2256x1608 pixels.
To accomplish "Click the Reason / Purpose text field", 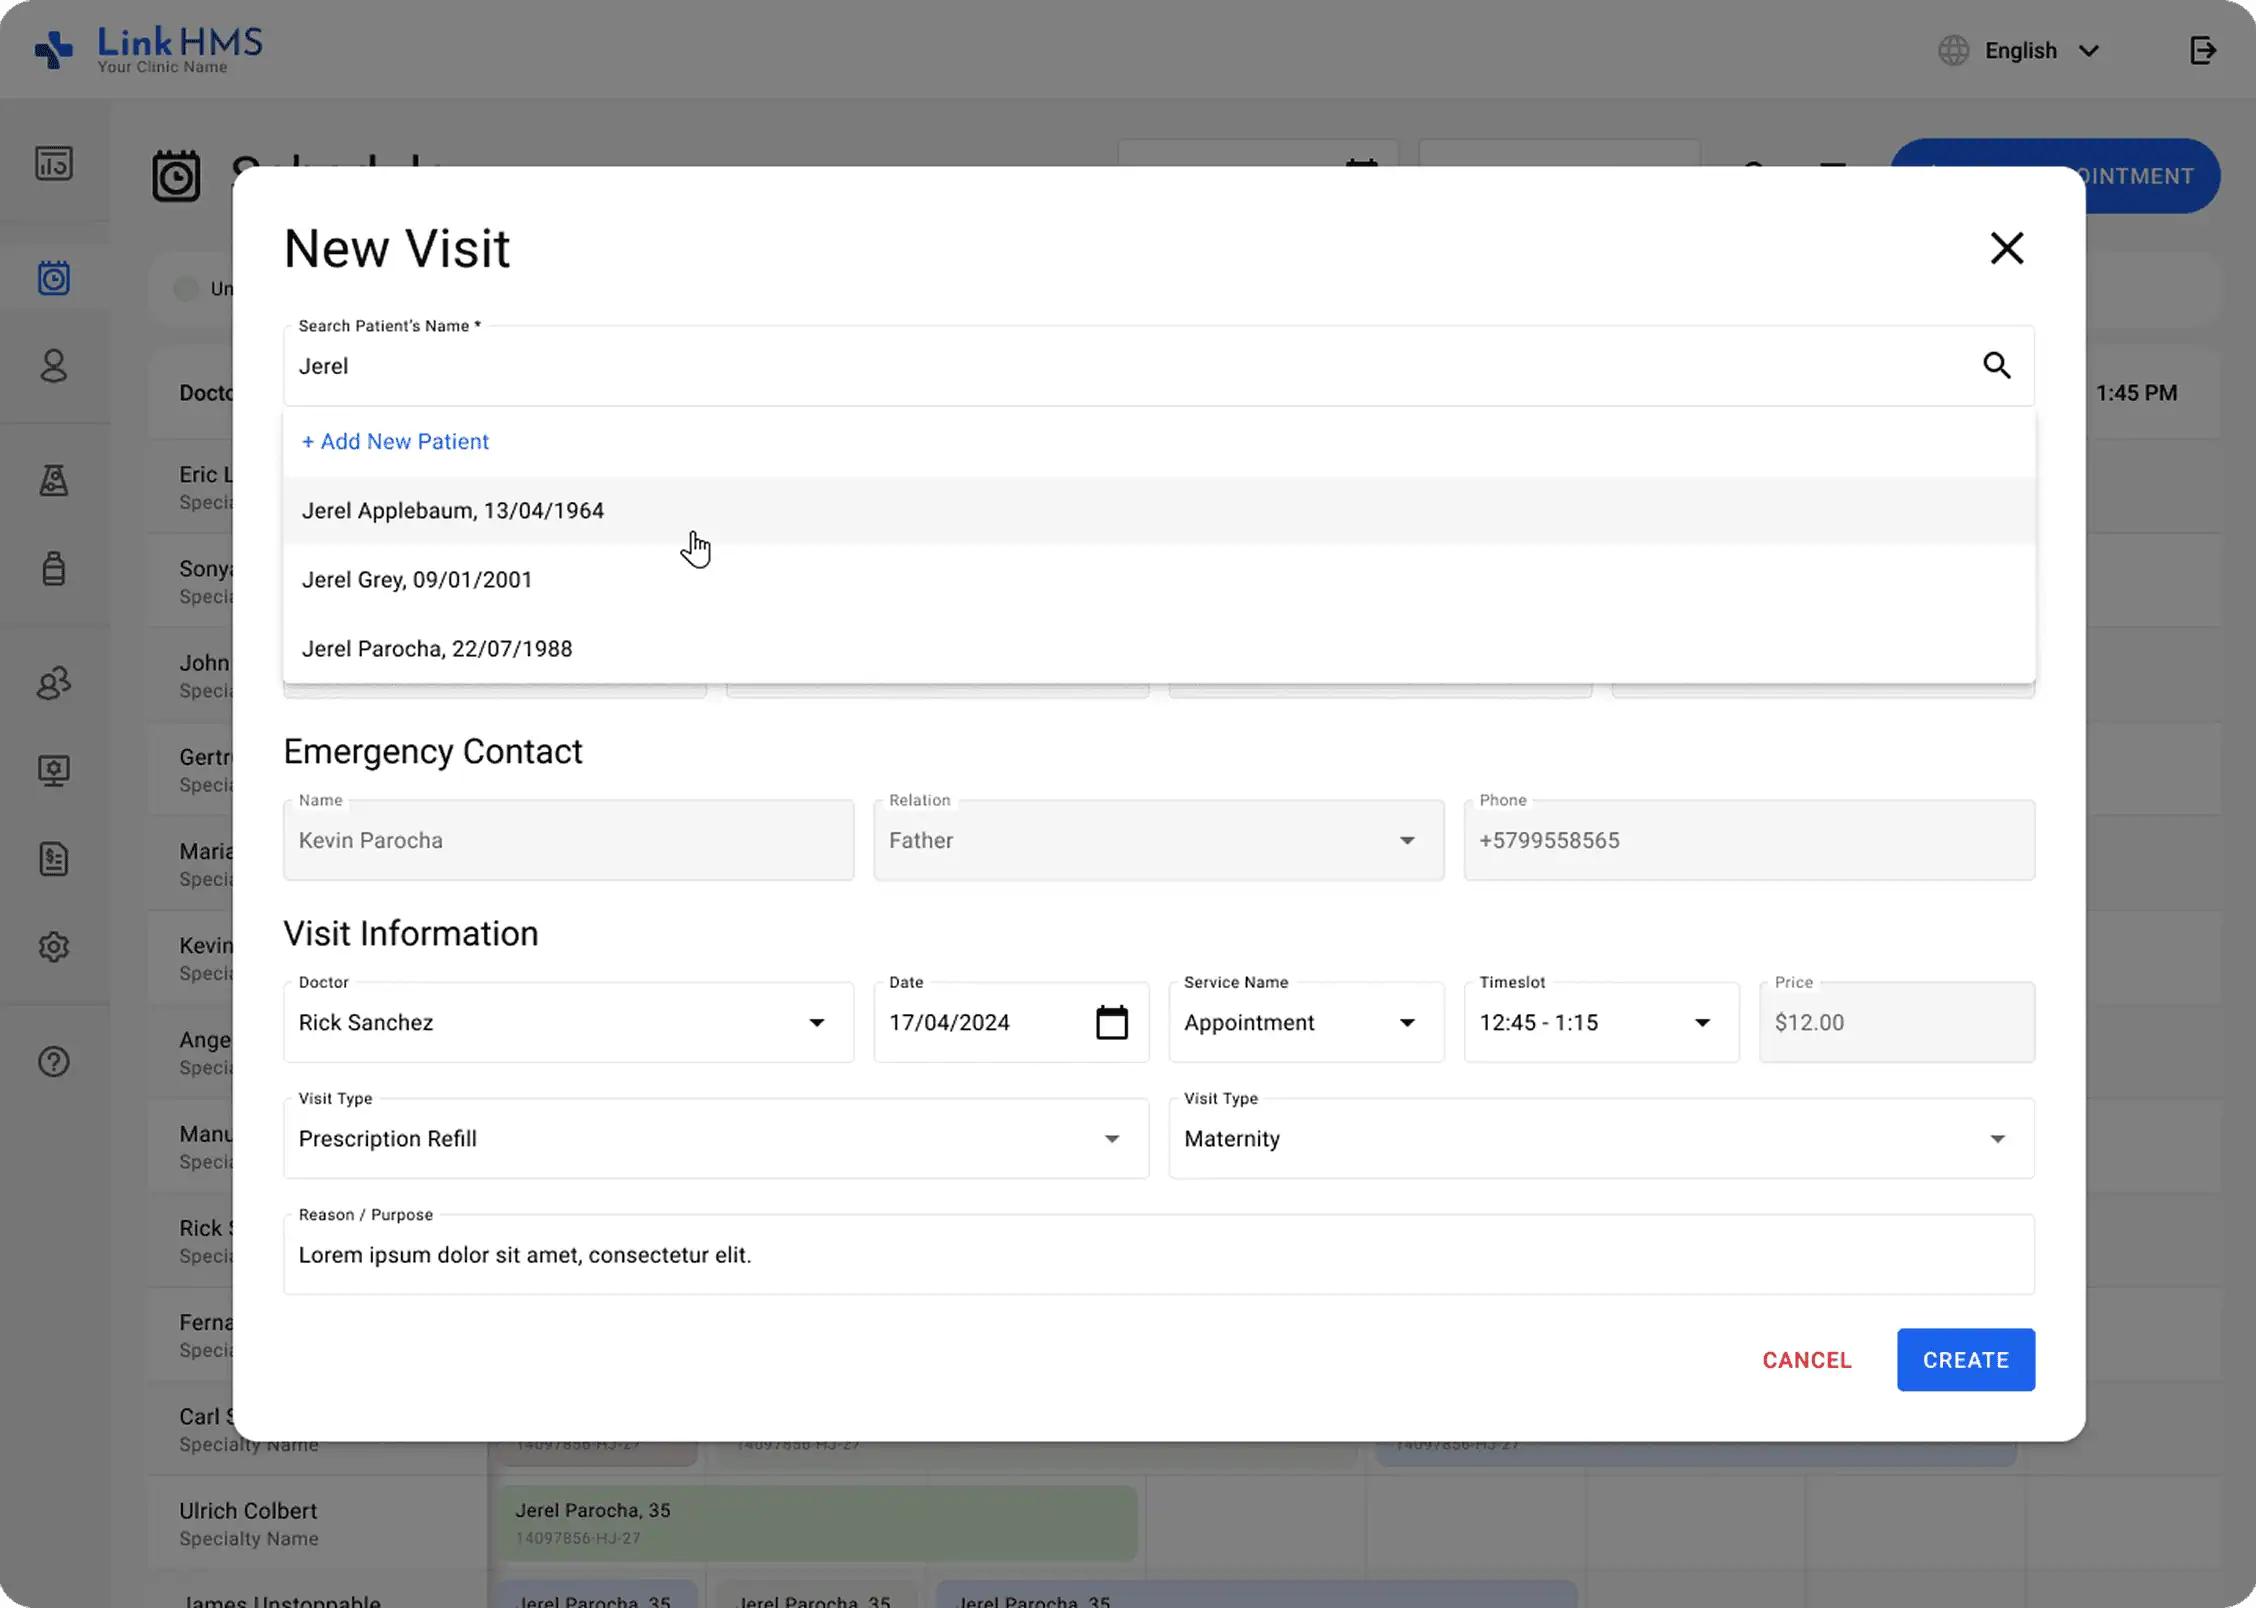I will tap(1158, 1254).
